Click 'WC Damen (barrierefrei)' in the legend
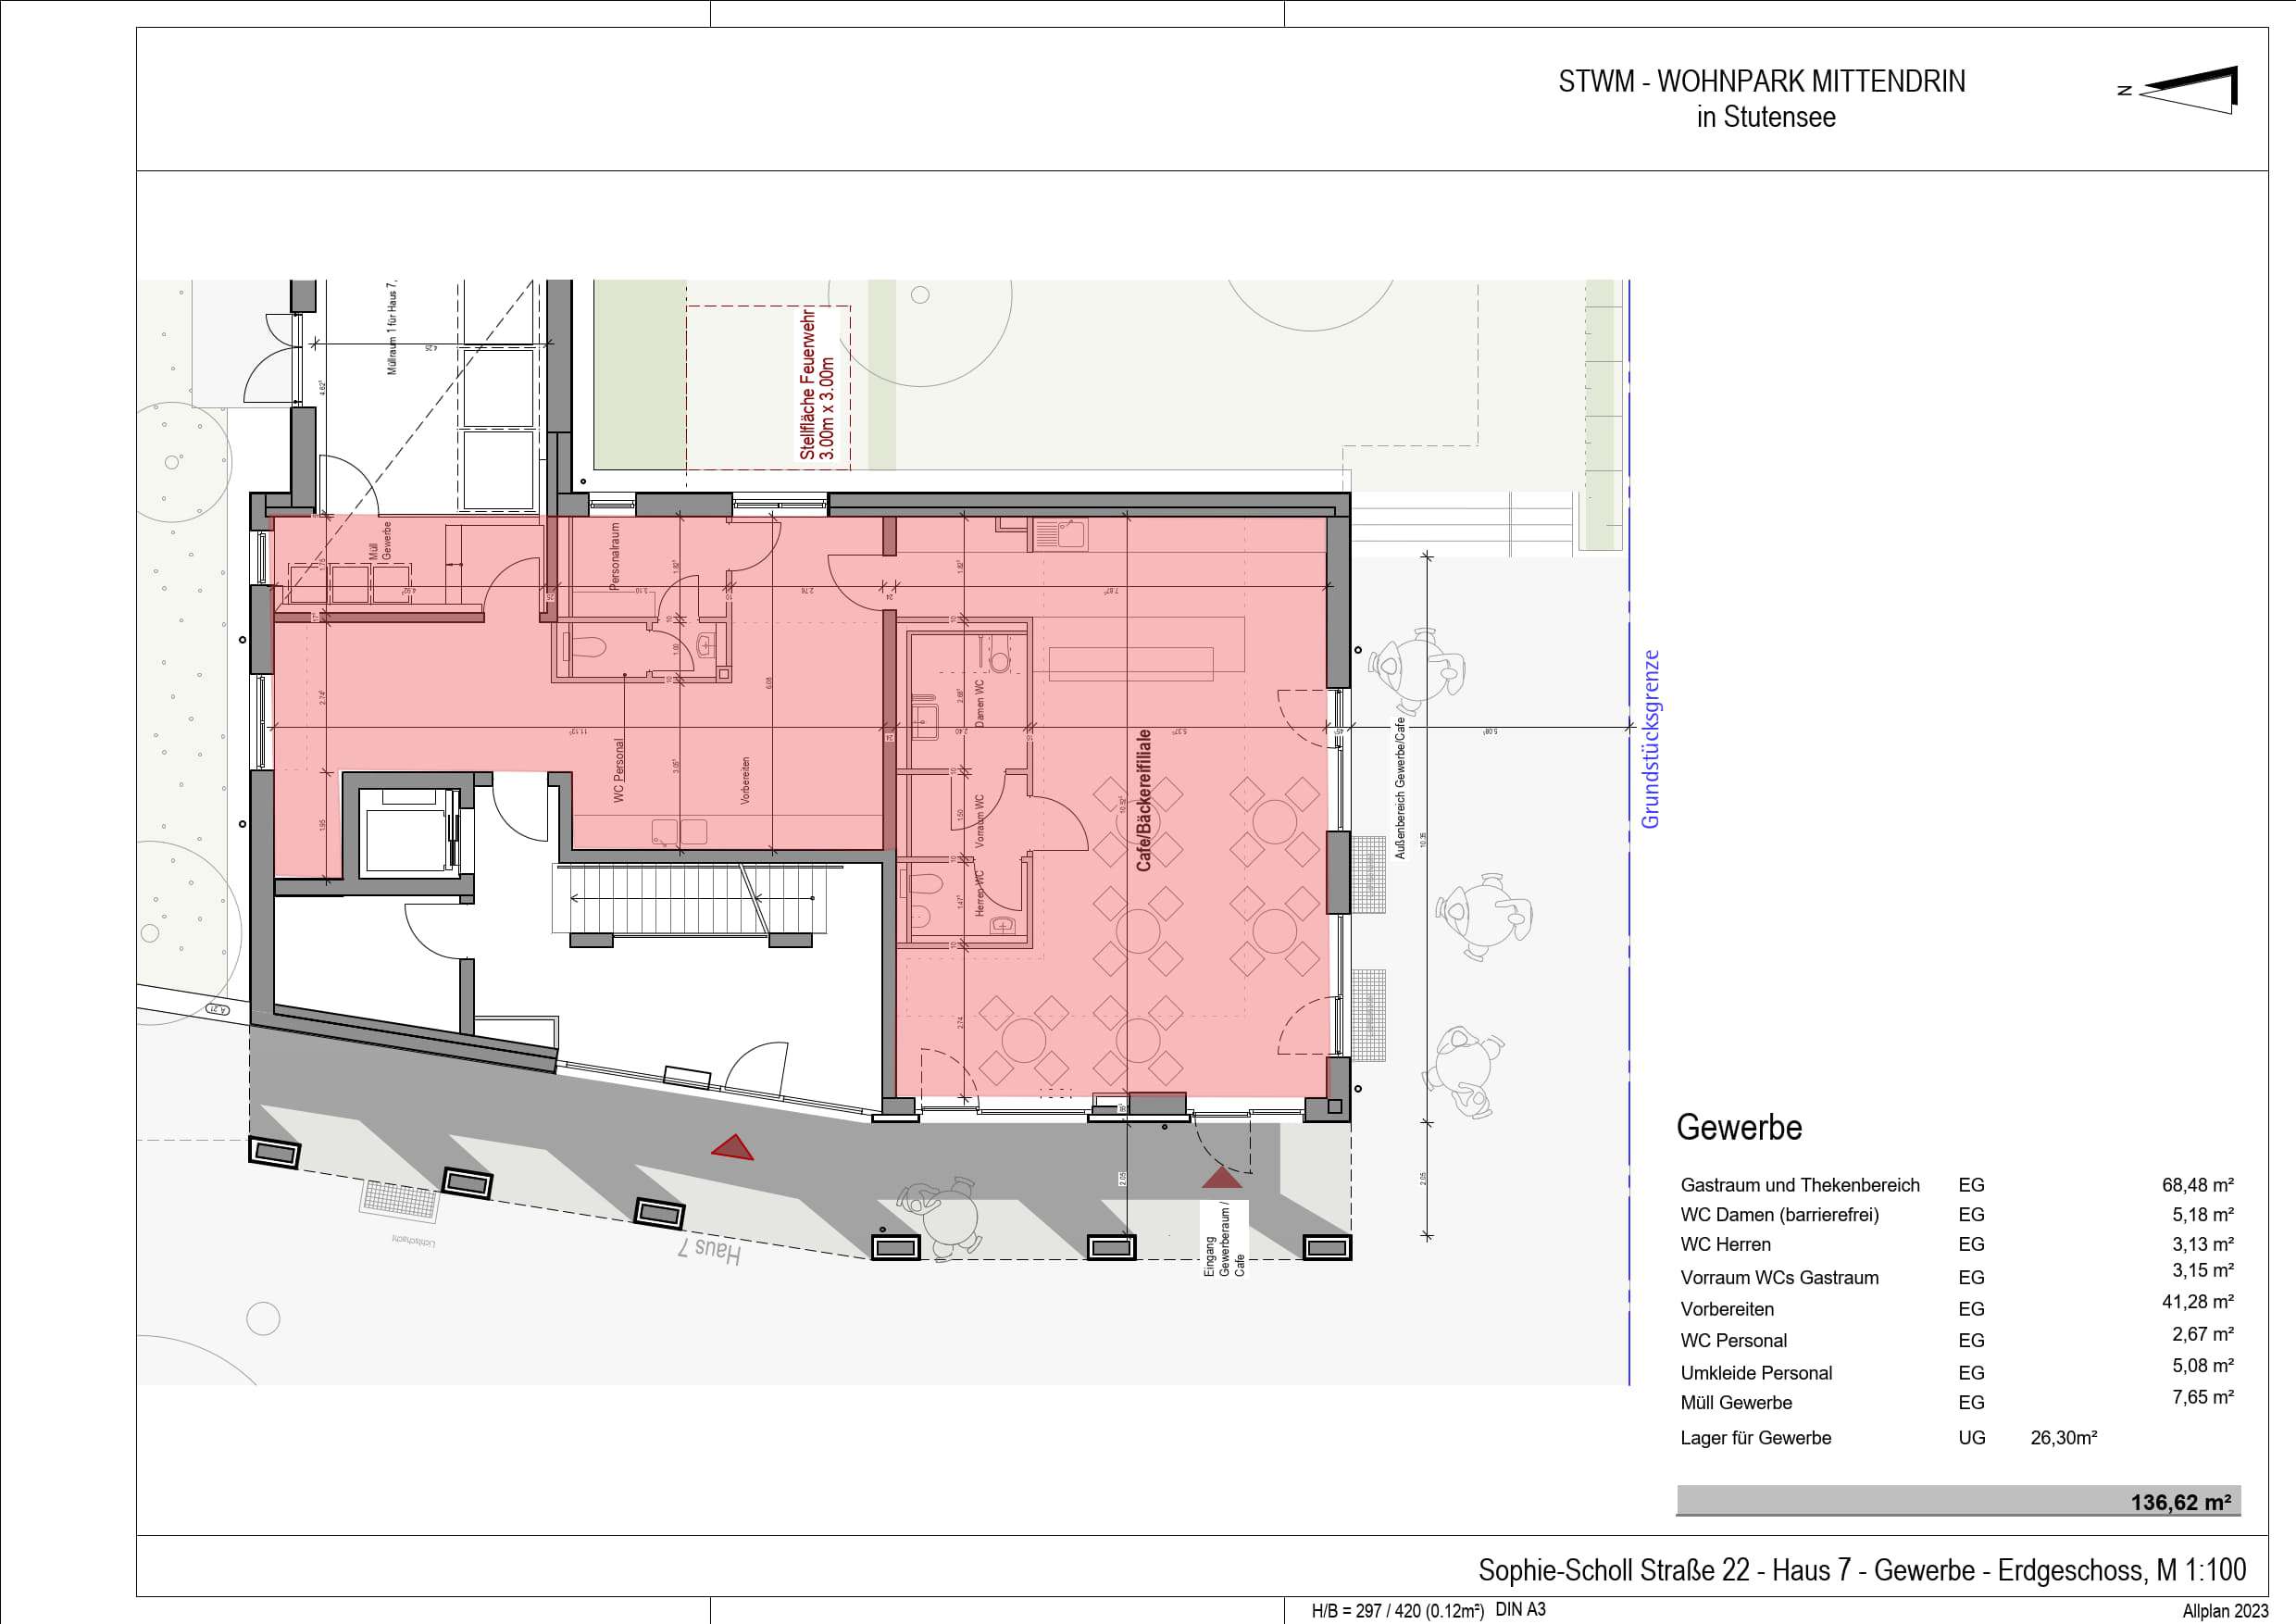The height and width of the screenshot is (1624, 2296). tap(1780, 1215)
